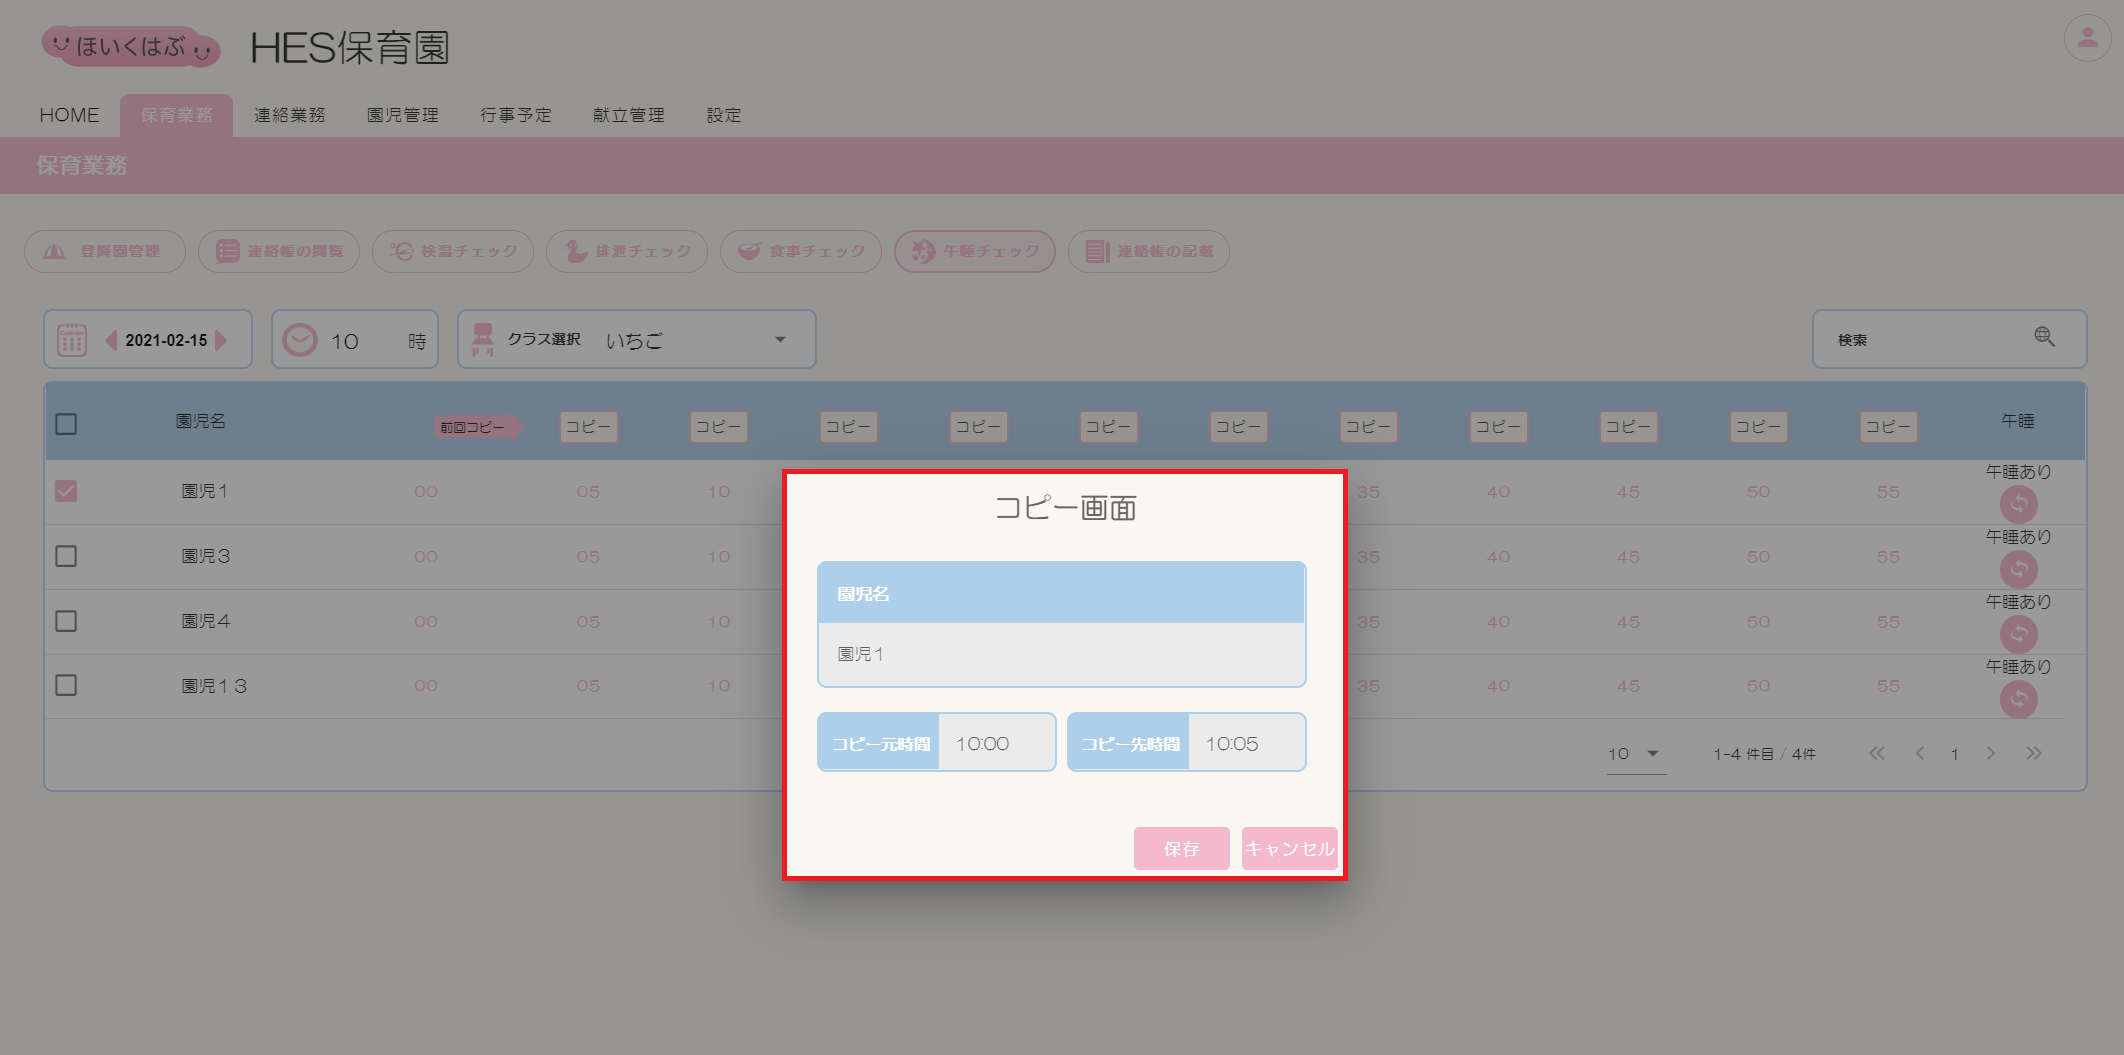The width and height of the screenshot is (2124, 1055).
Task: Click コピー button above the 05 column
Action: tap(589, 427)
